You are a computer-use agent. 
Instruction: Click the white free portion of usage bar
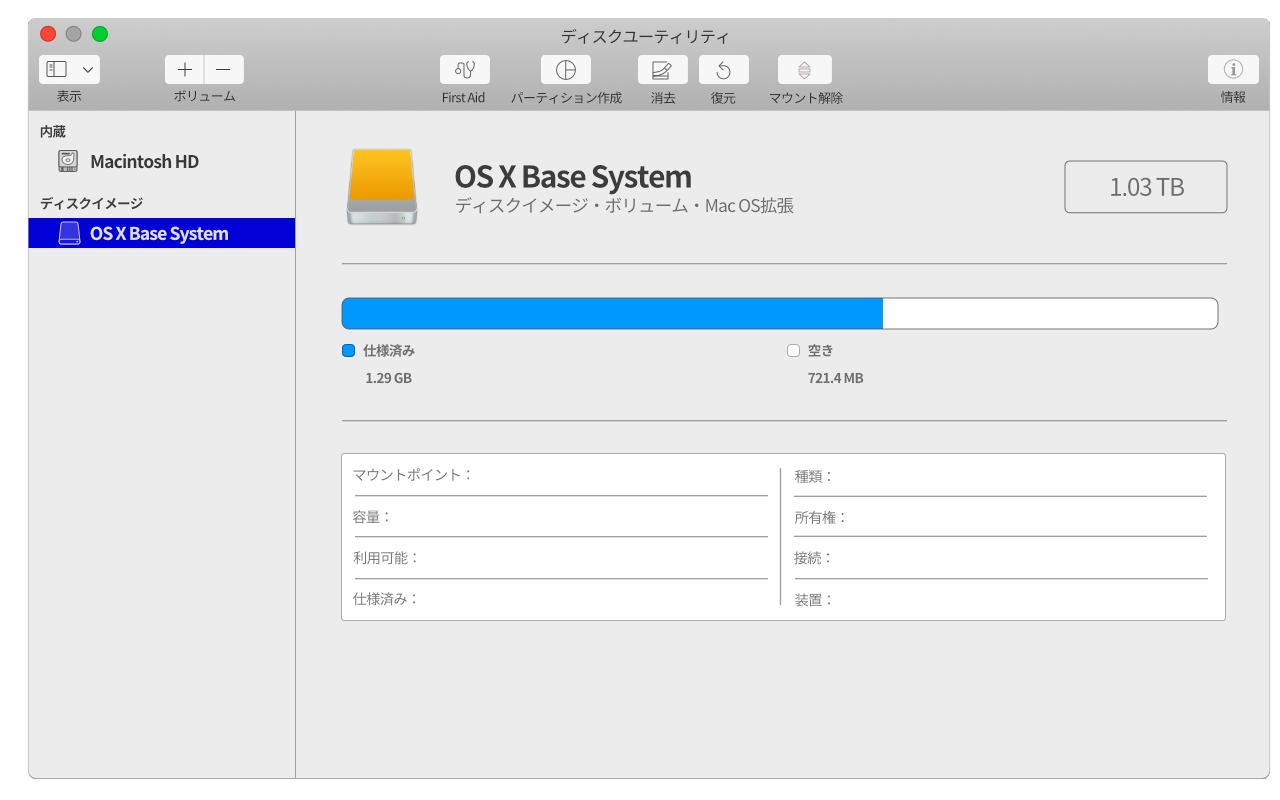click(x=1050, y=313)
